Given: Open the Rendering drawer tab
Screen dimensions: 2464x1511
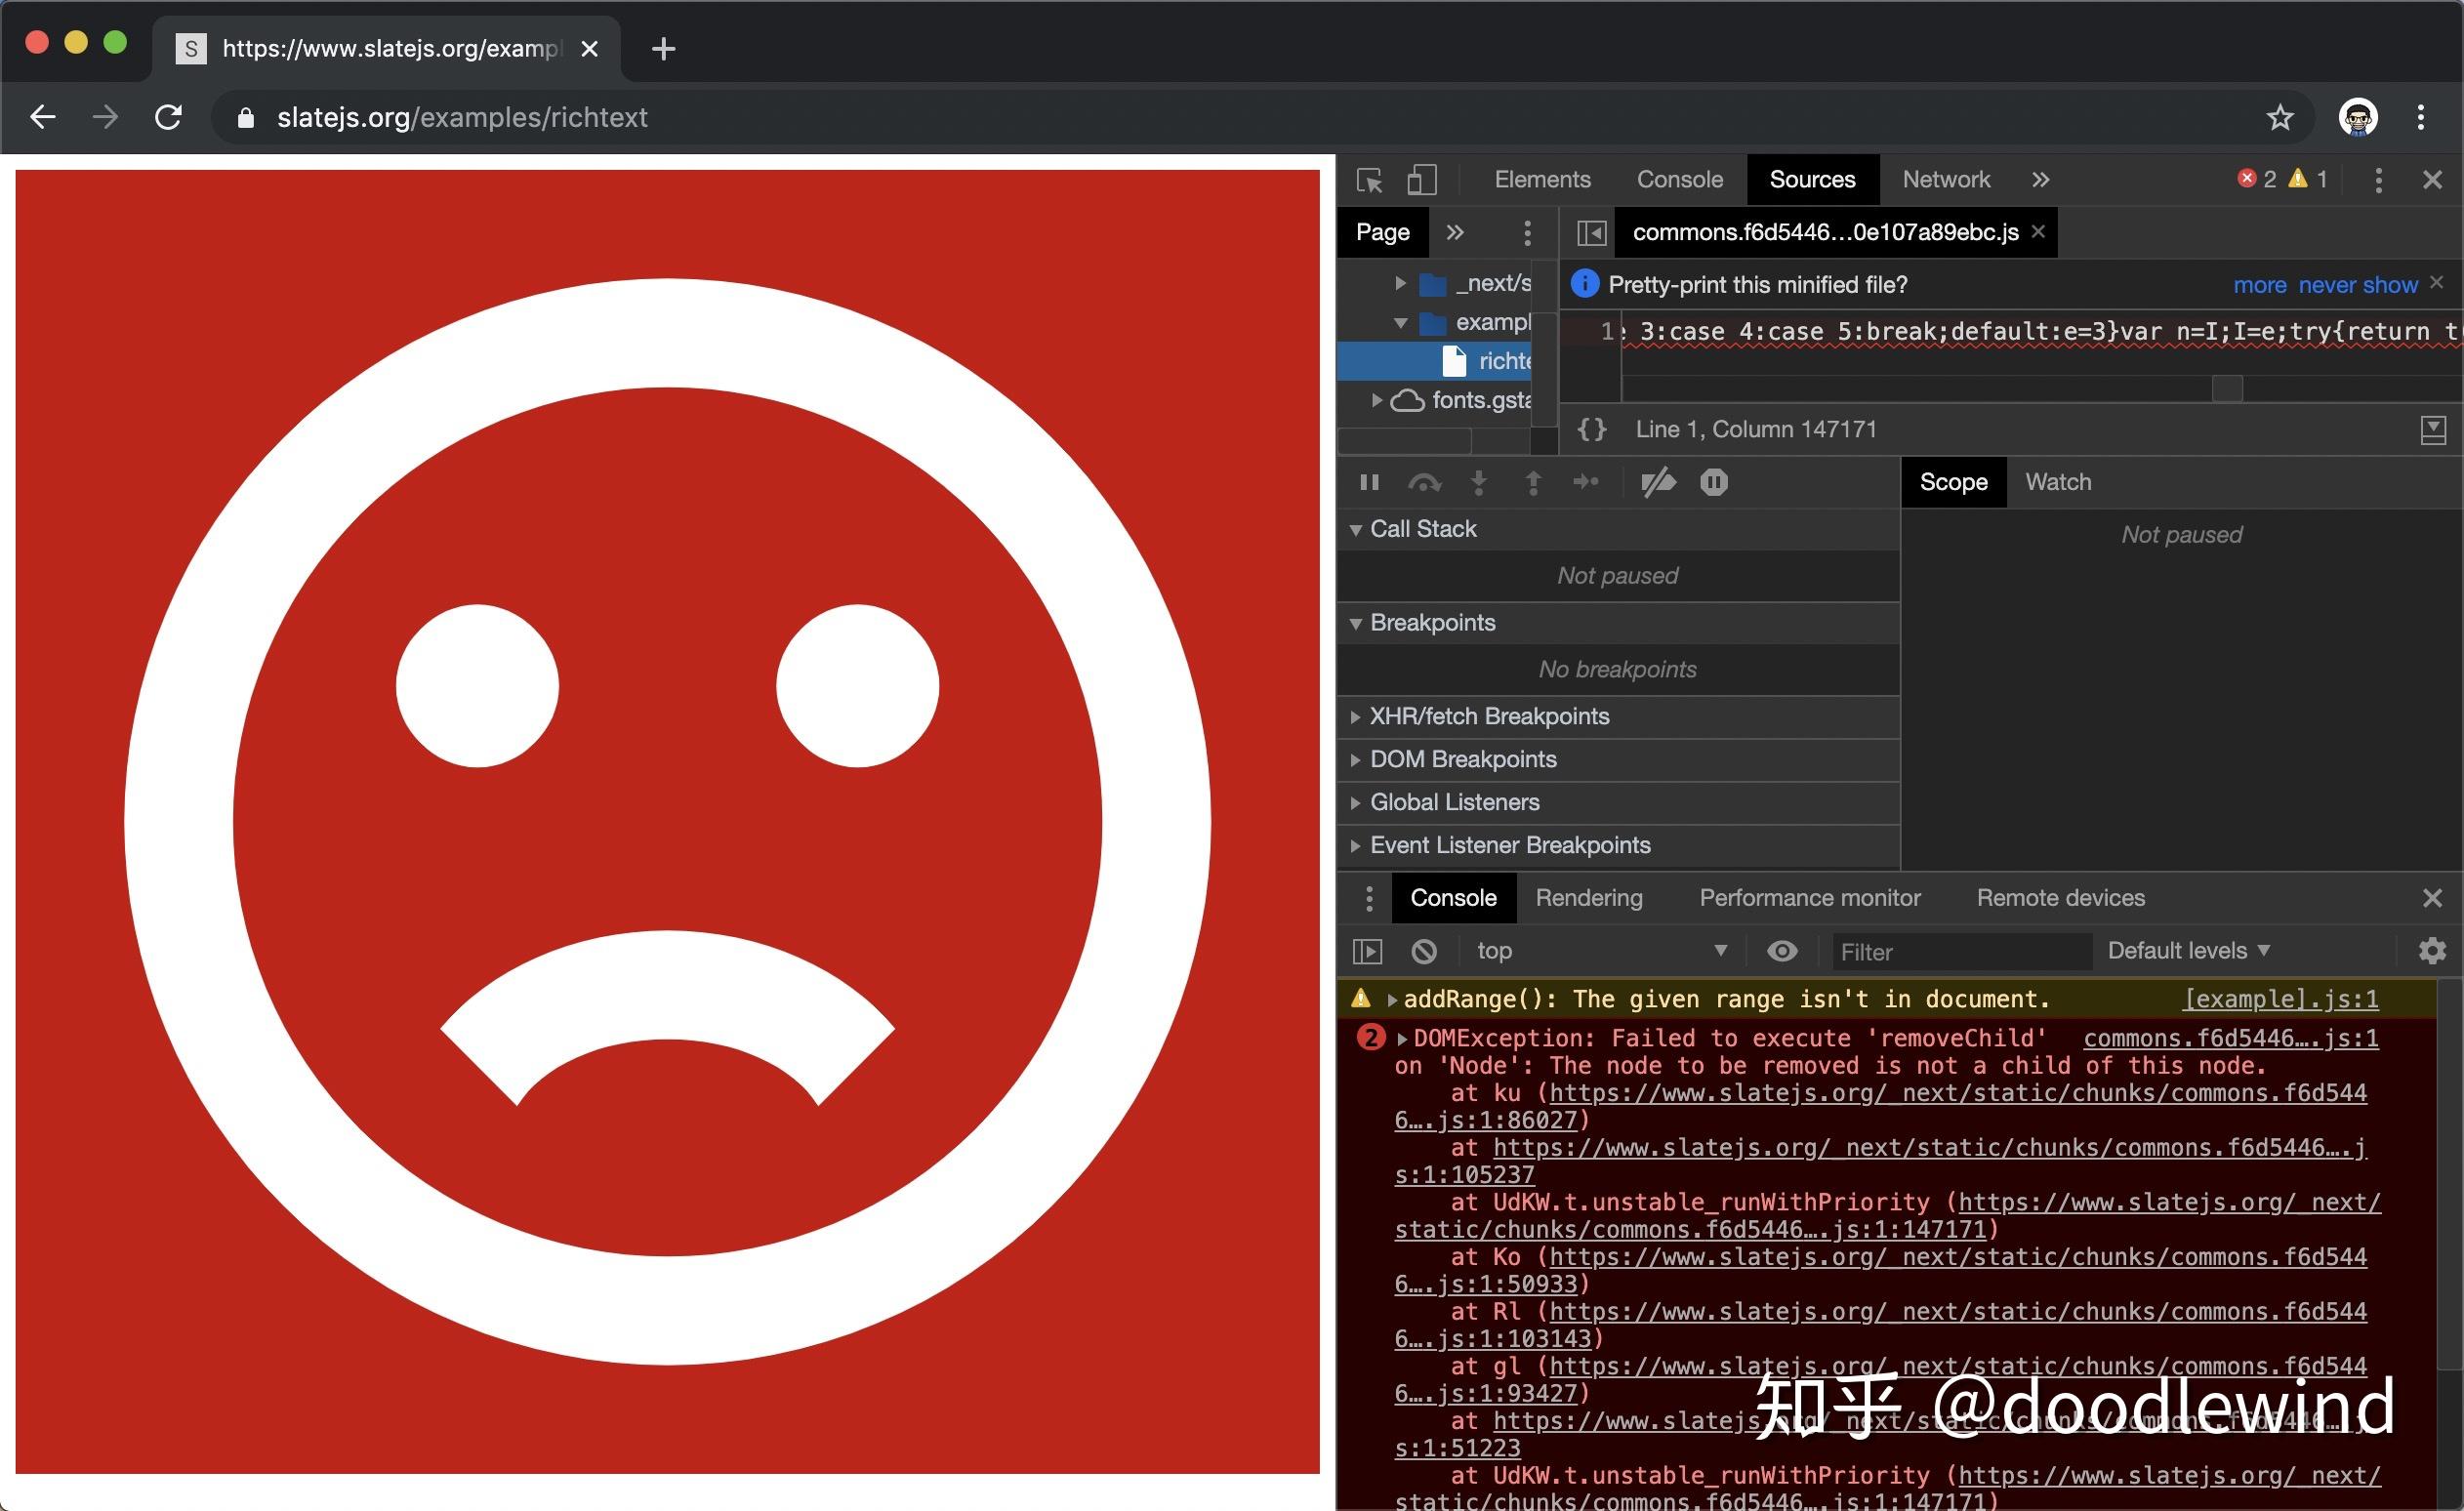Looking at the screenshot, I should pyautogui.click(x=1588, y=898).
